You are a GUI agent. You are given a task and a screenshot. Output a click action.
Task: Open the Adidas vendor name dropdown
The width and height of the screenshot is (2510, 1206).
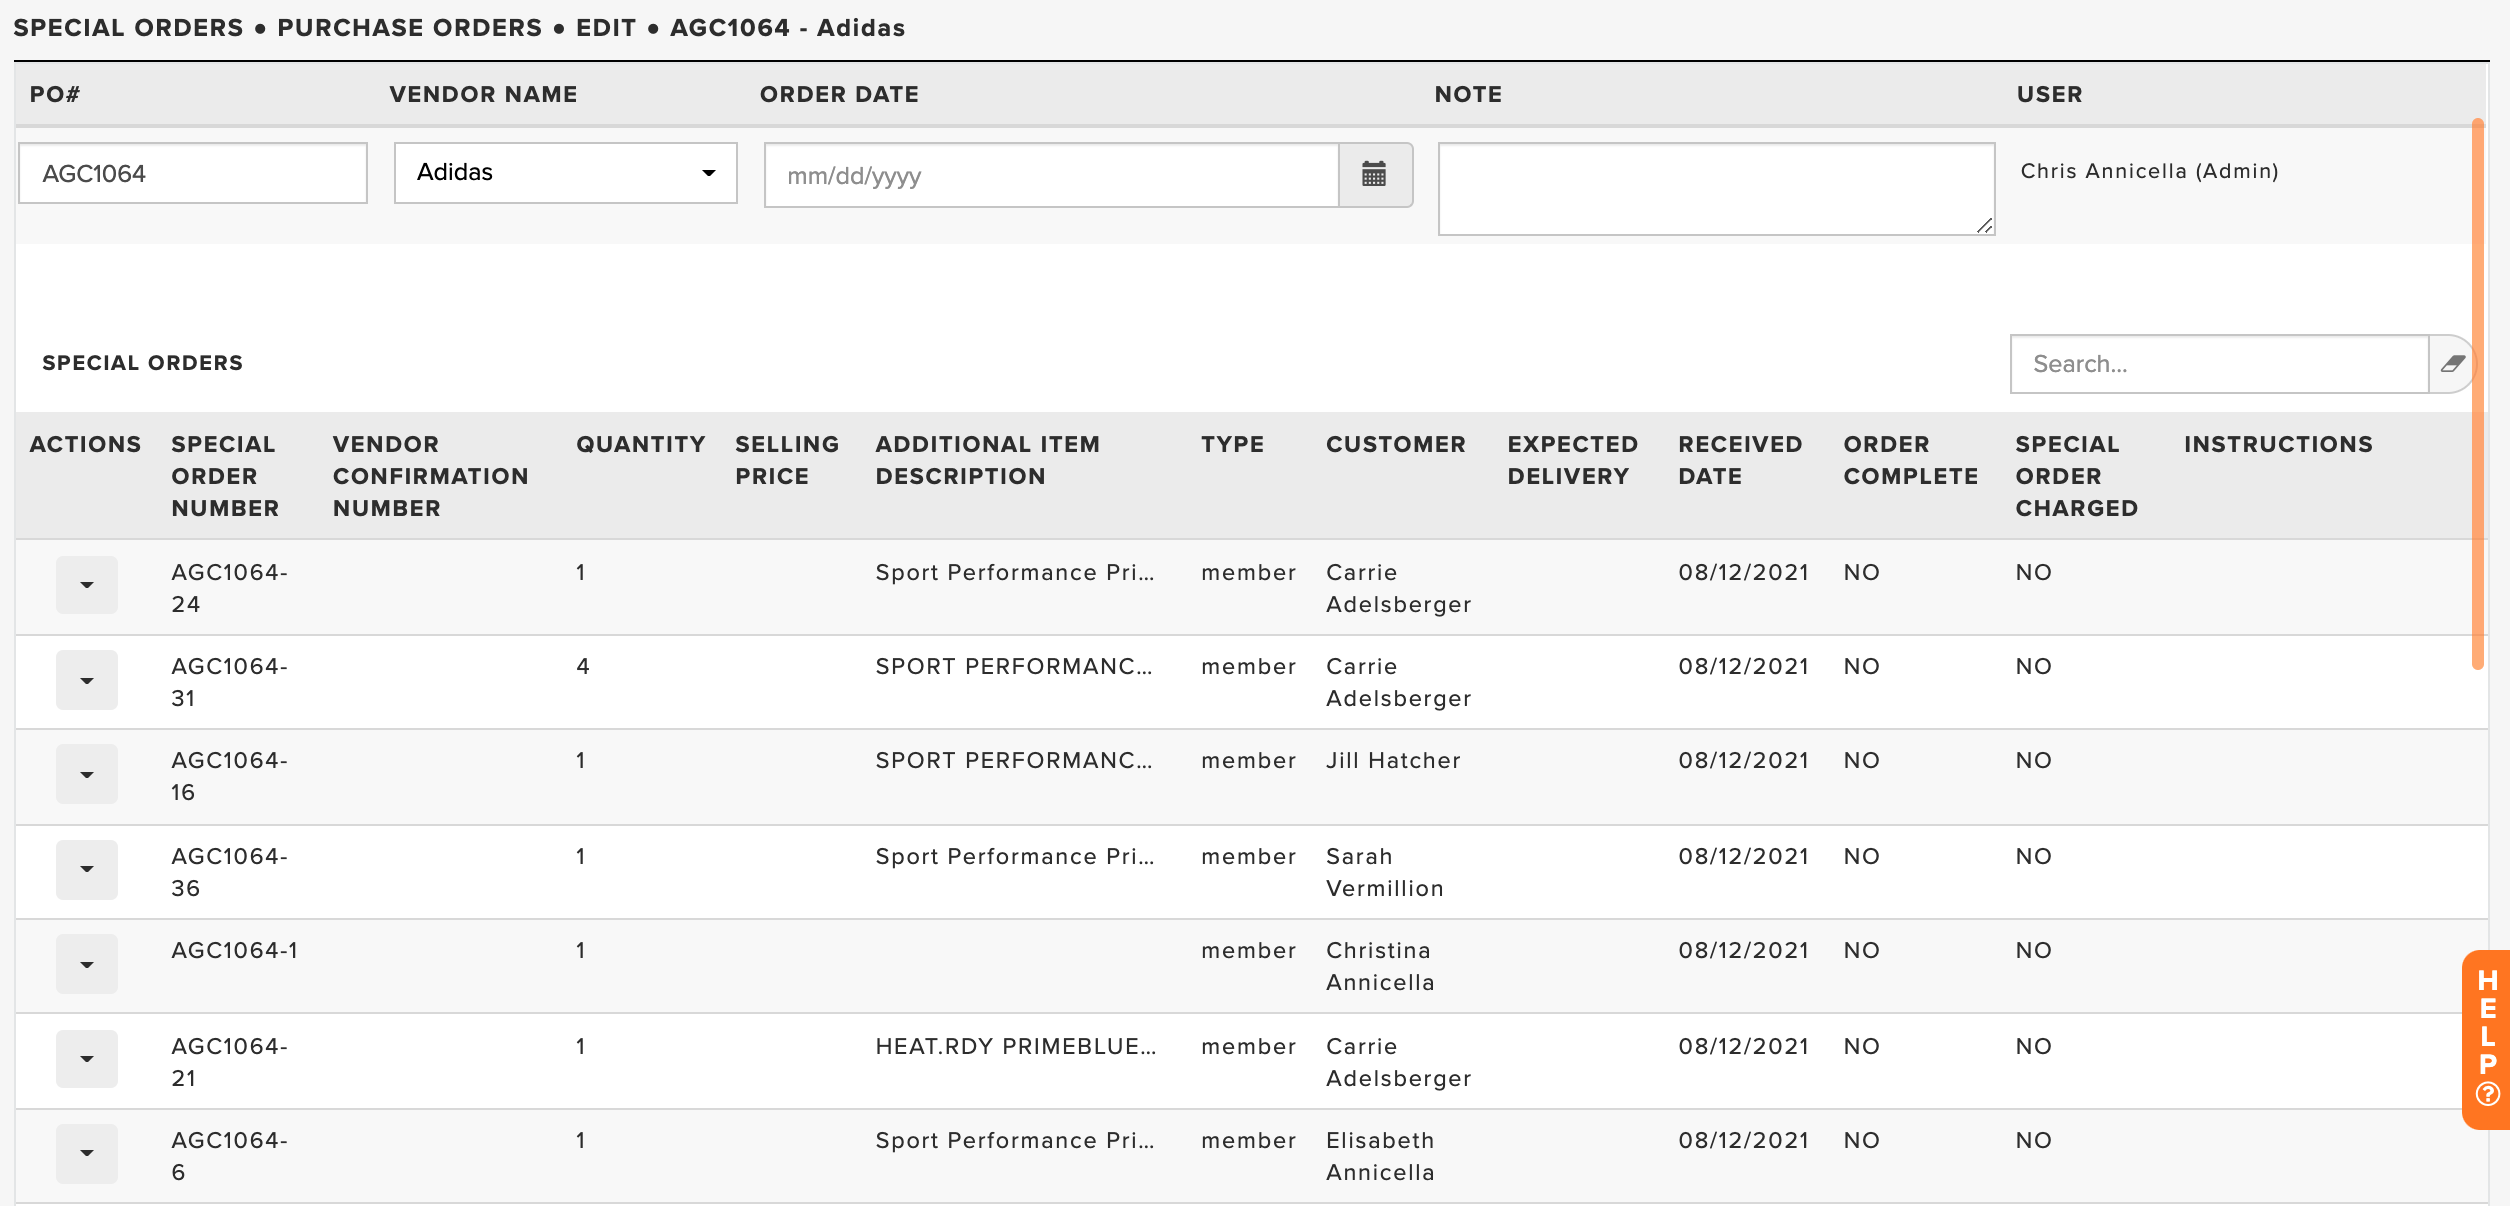pyautogui.click(x=566, y=173)
